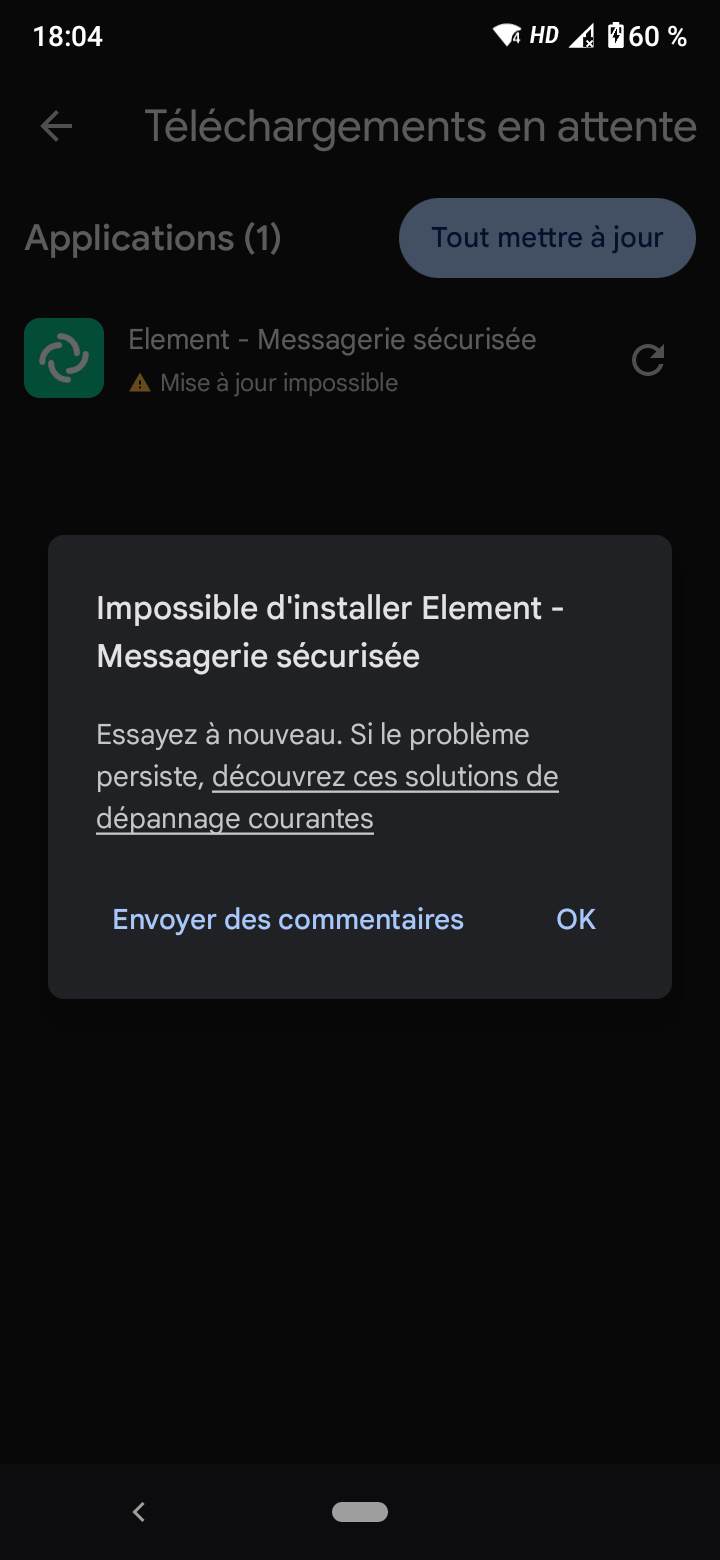Tap the Téléchargements en attente page title
The width and height of the screenshot is (720, 1560).
click(x=420, y=127)
